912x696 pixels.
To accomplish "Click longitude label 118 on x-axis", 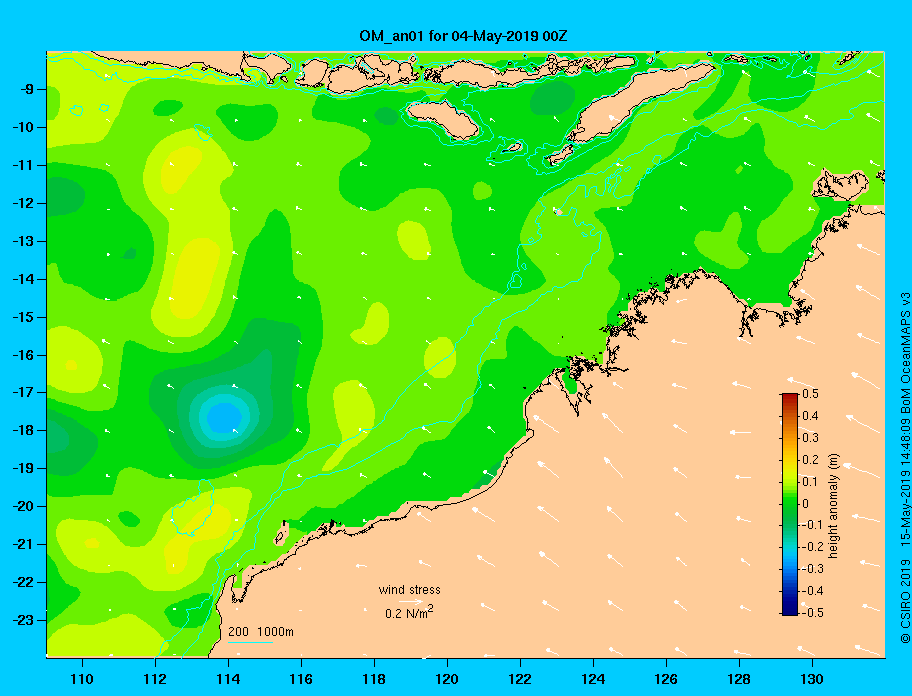I will tap(374, 679).
